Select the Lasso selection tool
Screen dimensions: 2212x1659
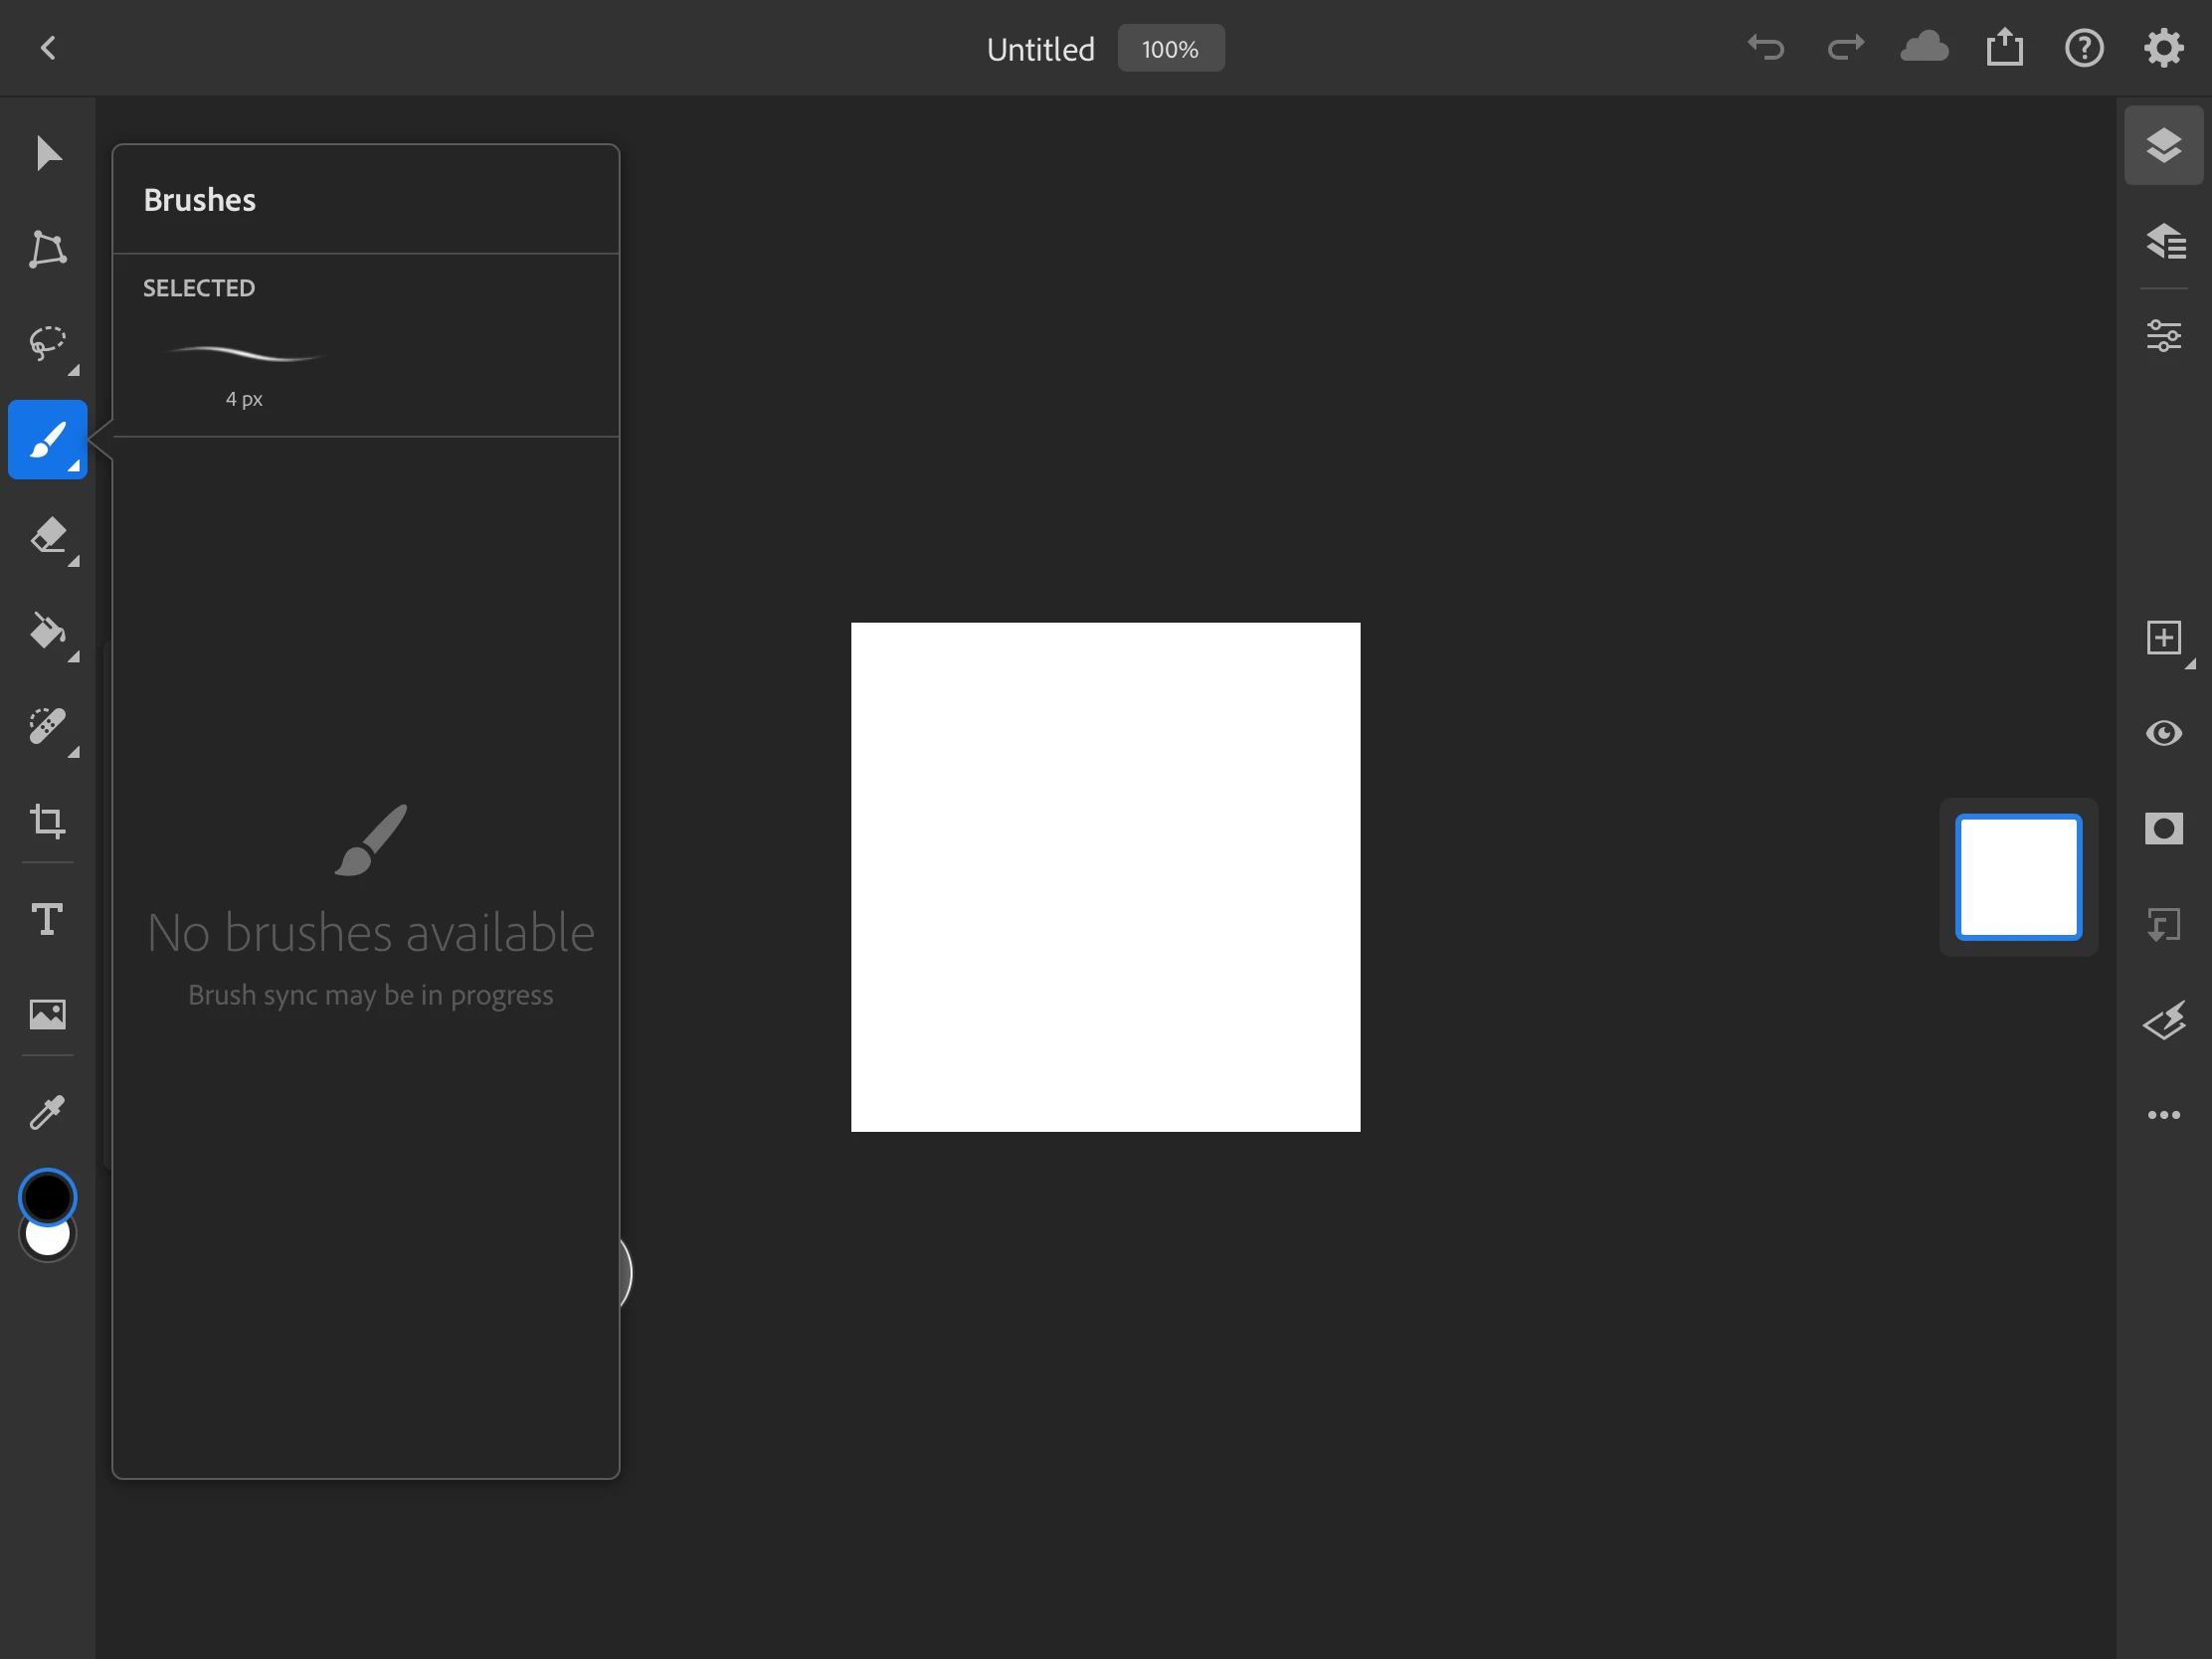pyautogui.click(x=47, y=343)
